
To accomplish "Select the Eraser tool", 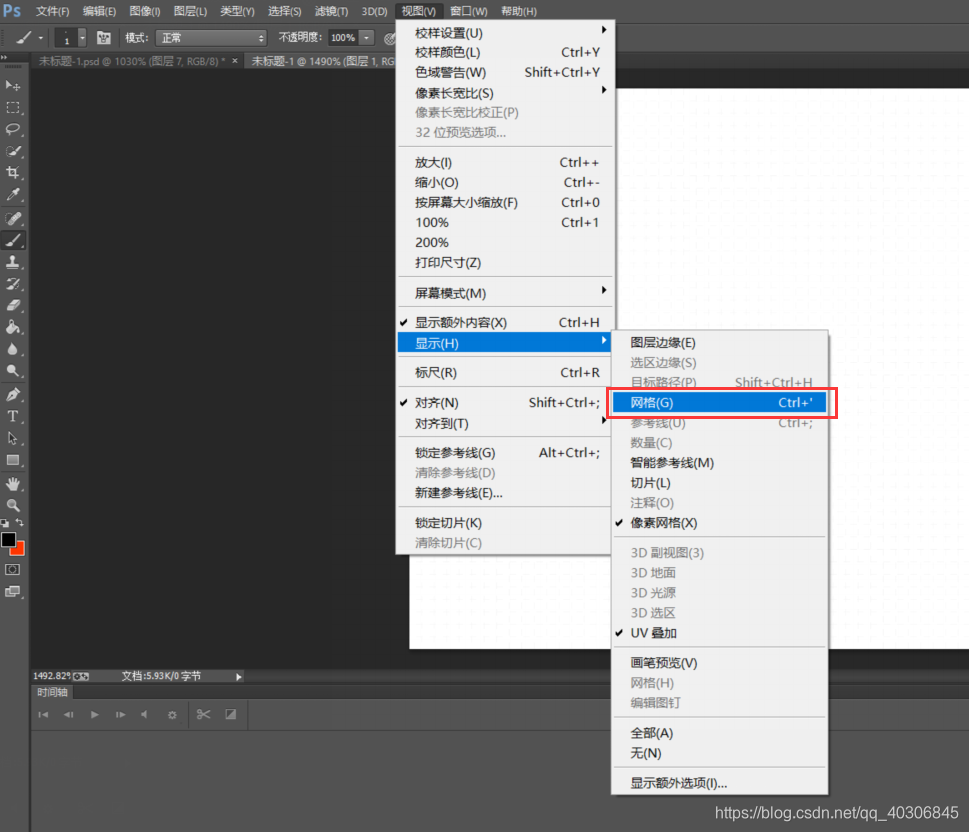I will pyautogui.click(x=12, y=305).
